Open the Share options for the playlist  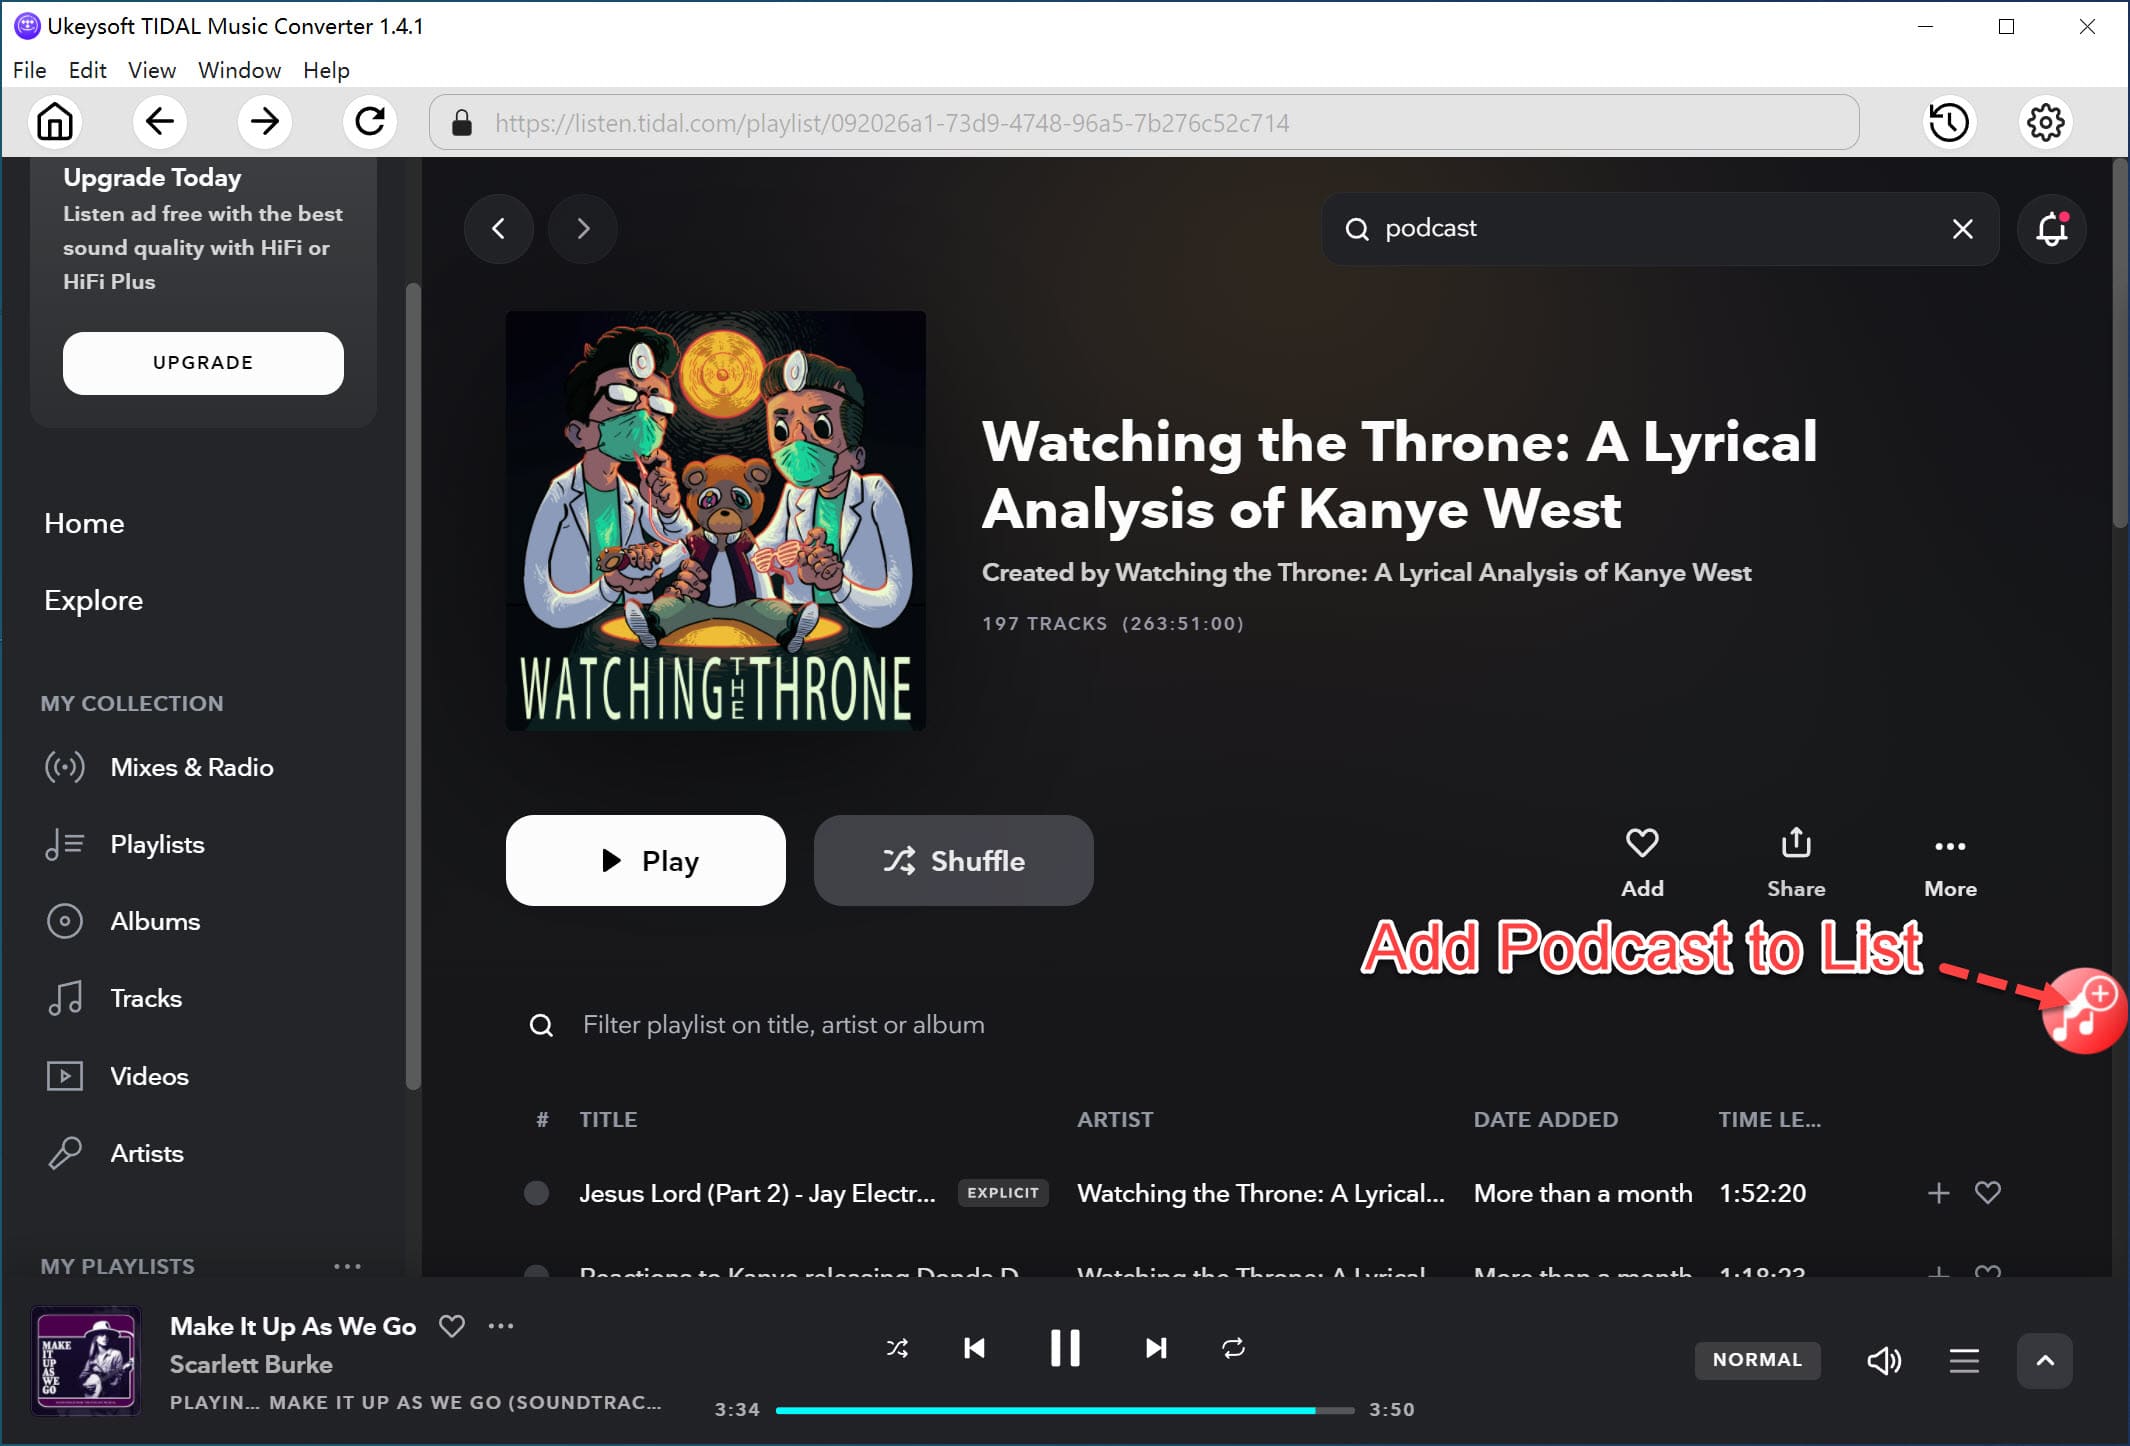(x=1796, y=845)
